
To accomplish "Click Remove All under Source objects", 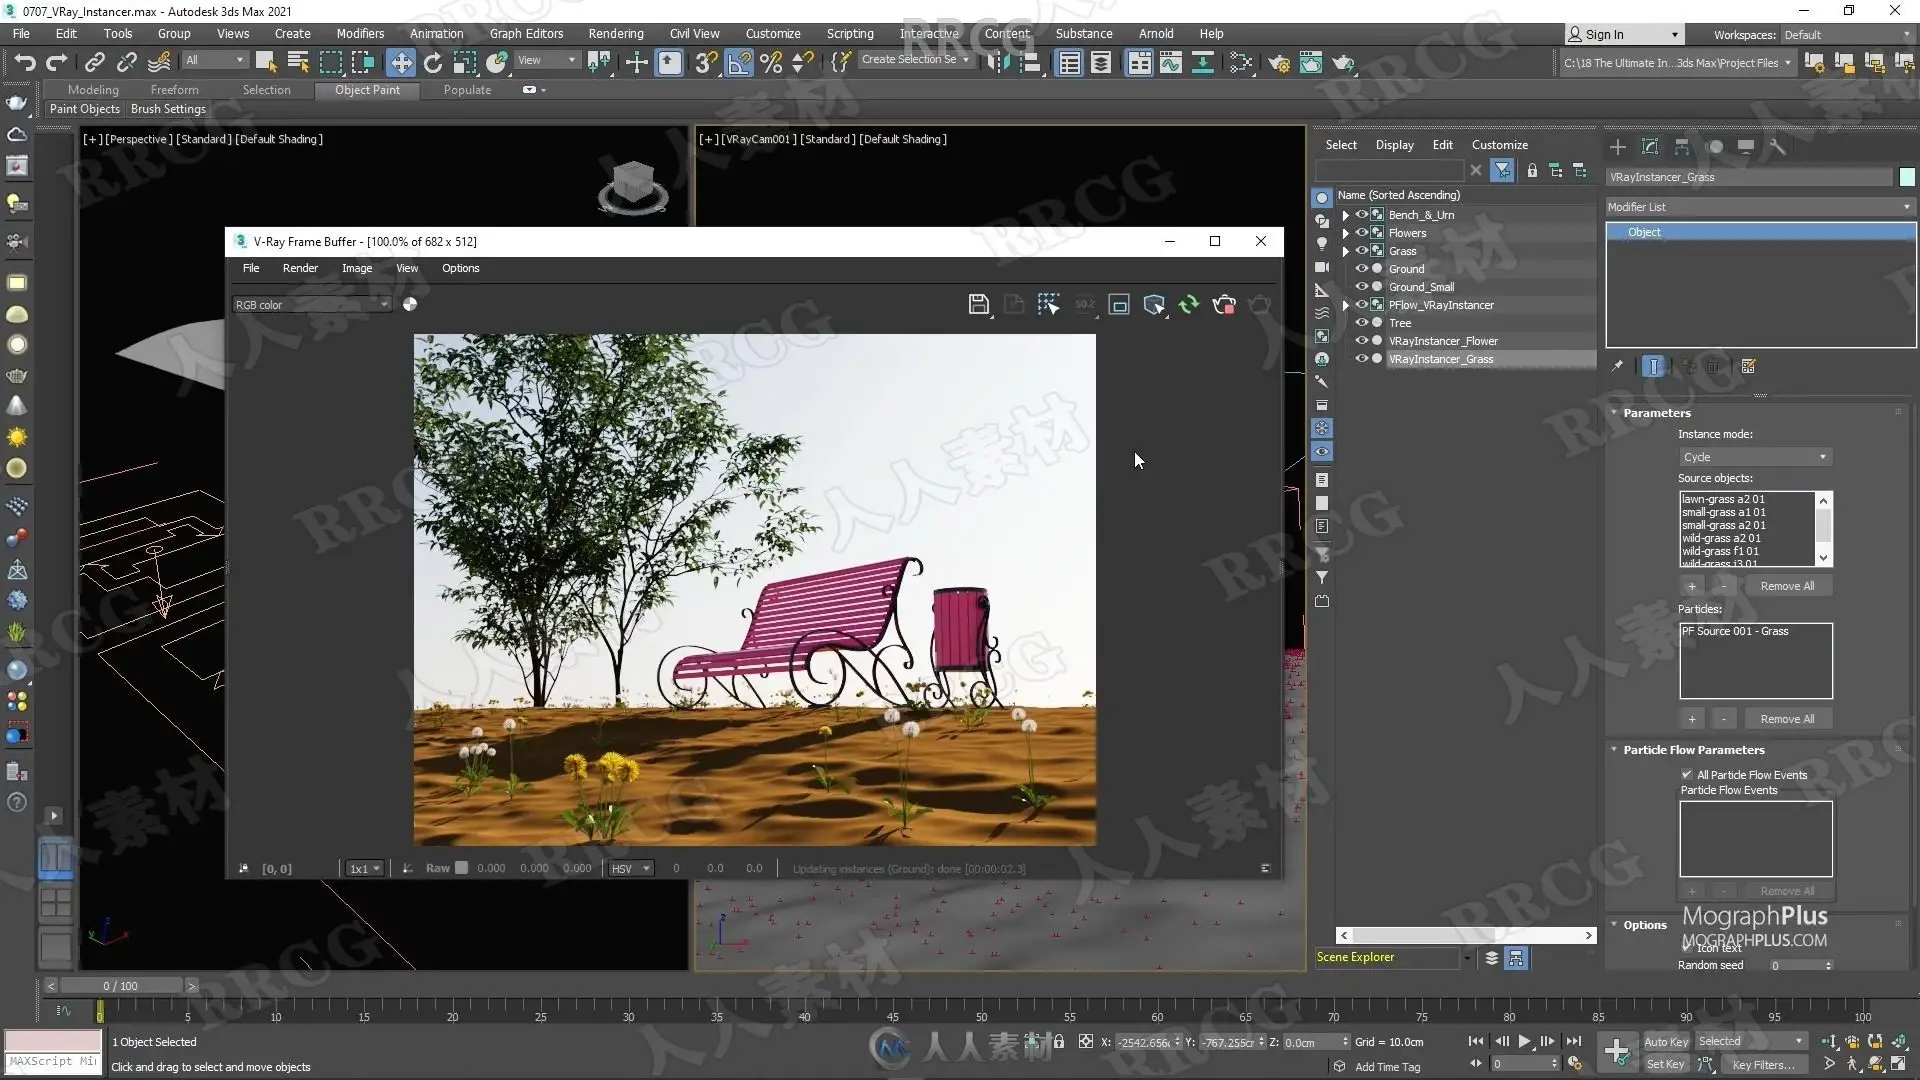I will 1786,586.
